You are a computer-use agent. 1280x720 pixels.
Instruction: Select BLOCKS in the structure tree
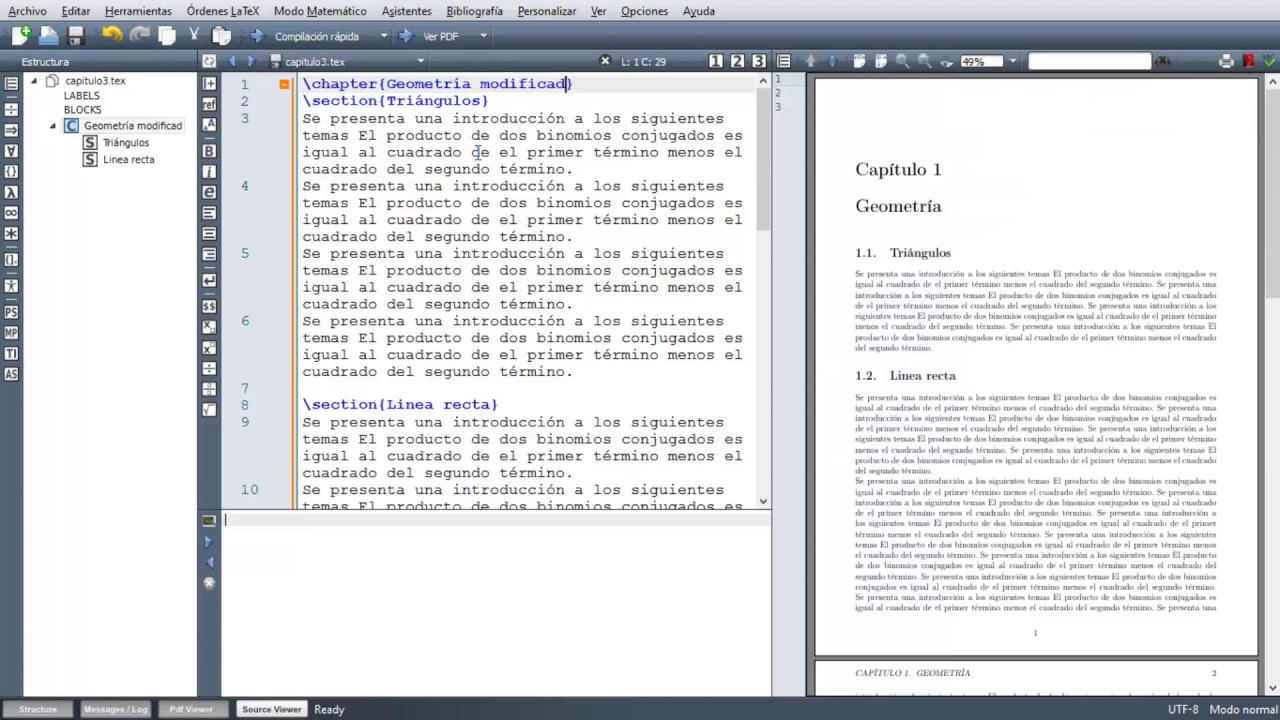[x=83, y=110]
